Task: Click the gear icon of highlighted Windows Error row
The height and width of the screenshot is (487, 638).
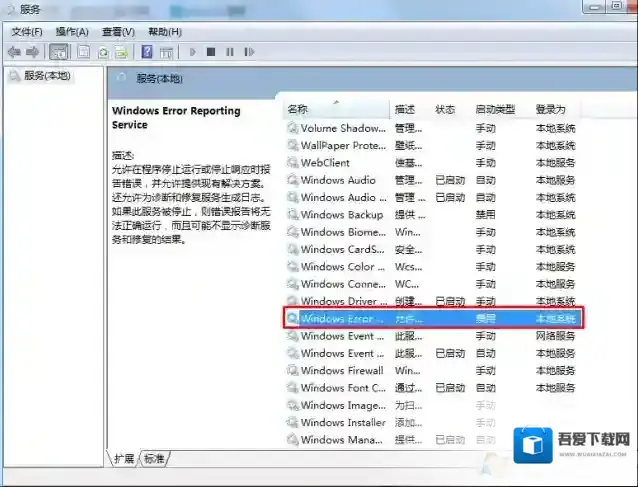Action: point(293,318)
